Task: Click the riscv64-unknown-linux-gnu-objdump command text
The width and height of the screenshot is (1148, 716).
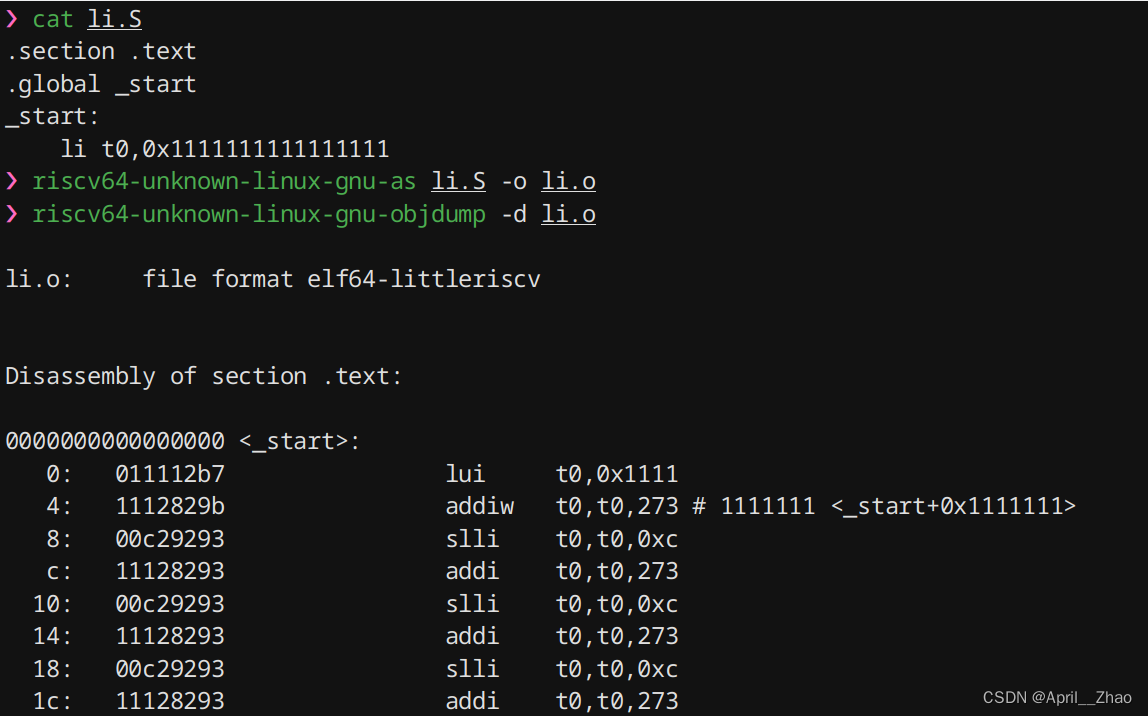Action: tap(259, 214)
